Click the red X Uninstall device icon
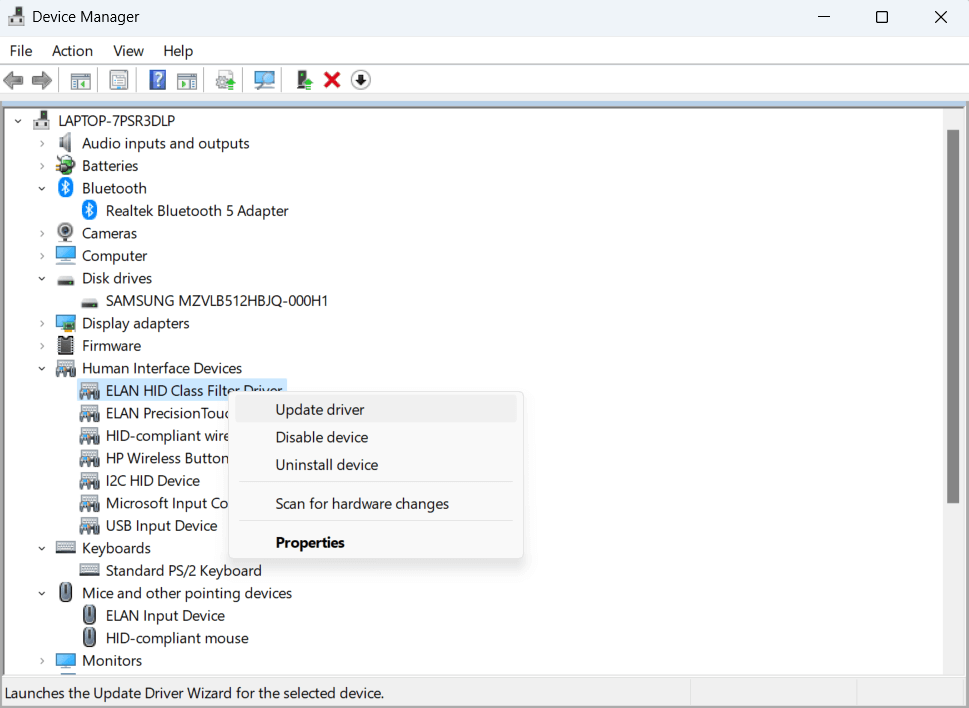Viewport: 969px width, 708px height. point(332,80)
